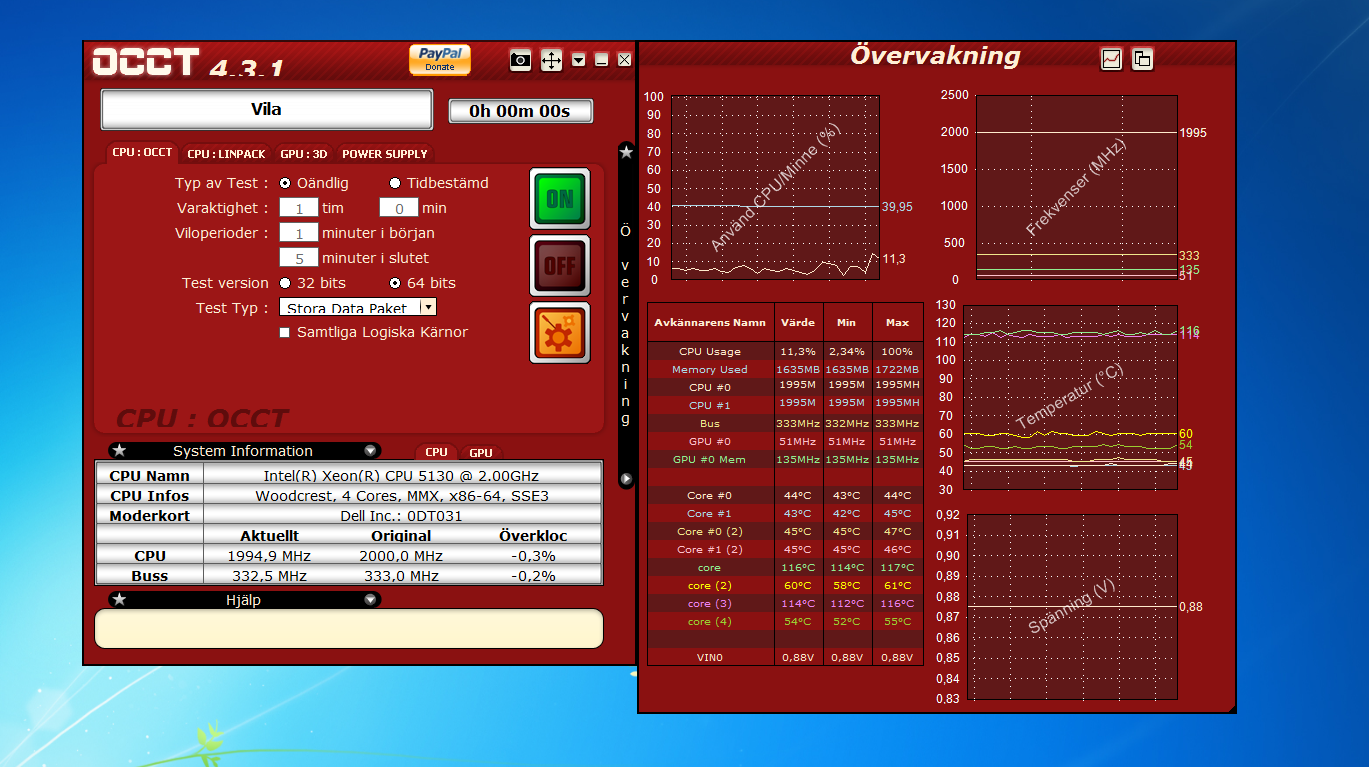Enable Samtliga Logiska Kärnor checkbox
1369x767 pixels.
tap(285, 332)
